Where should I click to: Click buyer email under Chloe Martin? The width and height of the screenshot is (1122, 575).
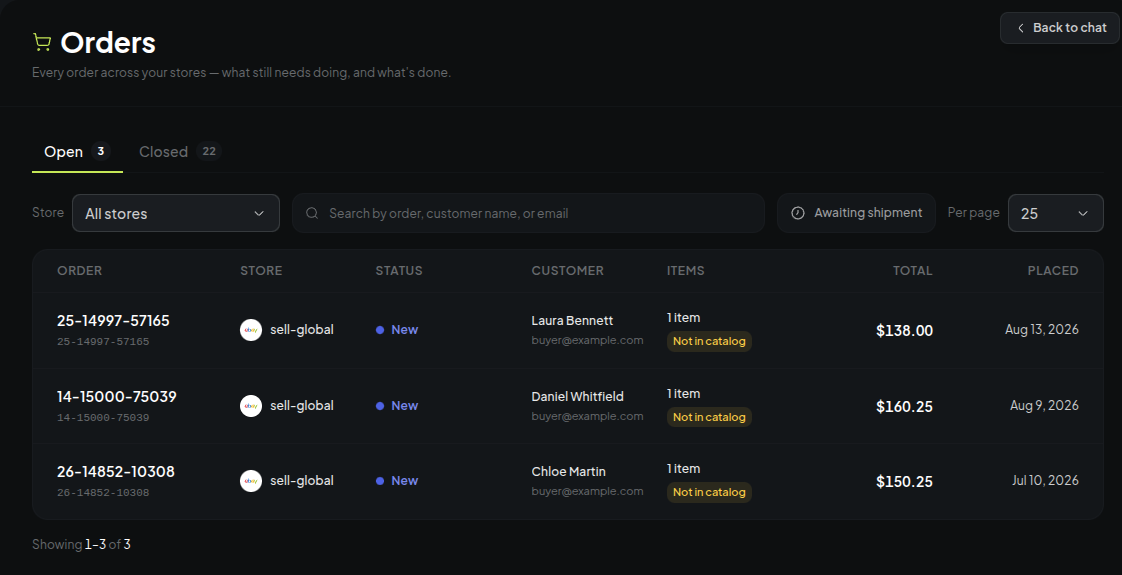[587, 491]
